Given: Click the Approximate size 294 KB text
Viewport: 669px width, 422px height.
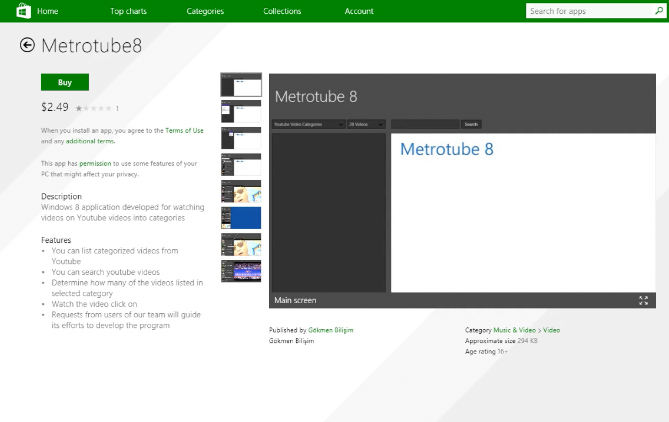Looking at the screenshot, I should 501,341.
